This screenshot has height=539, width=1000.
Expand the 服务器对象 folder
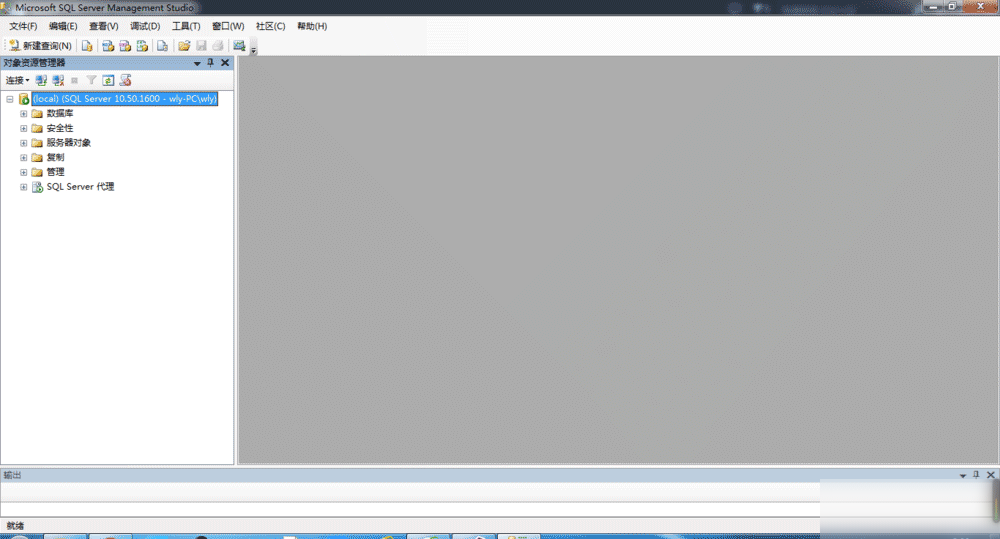pos(24,143)
